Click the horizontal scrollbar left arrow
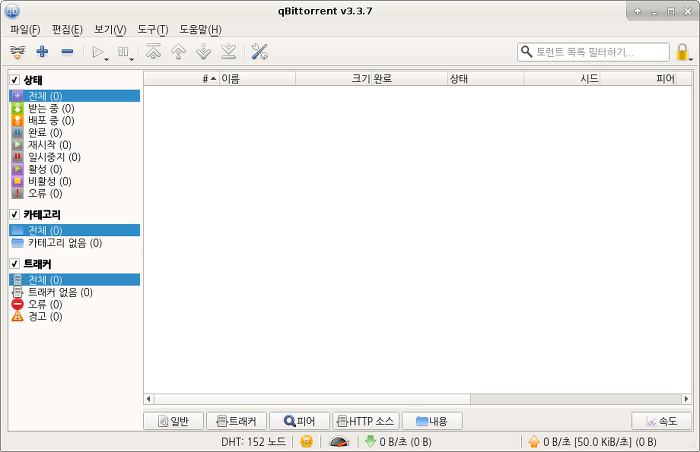 pyautogui.click(x=149, y=398)
